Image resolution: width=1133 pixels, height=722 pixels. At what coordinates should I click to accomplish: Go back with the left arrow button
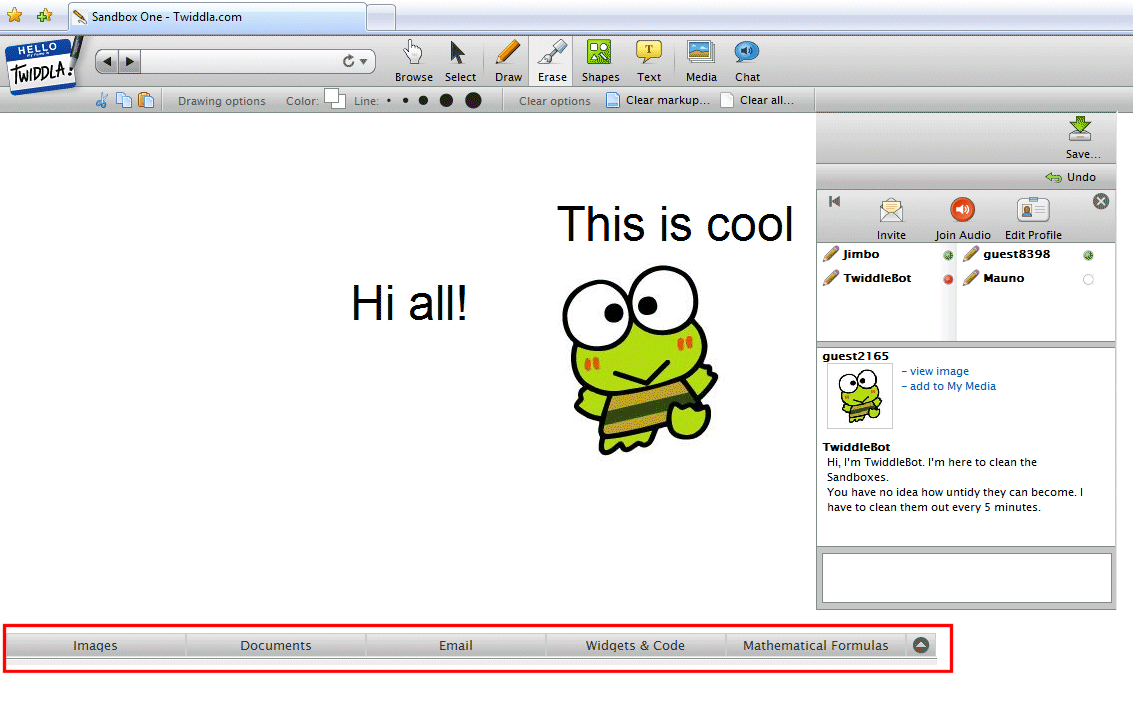(107, 61)
